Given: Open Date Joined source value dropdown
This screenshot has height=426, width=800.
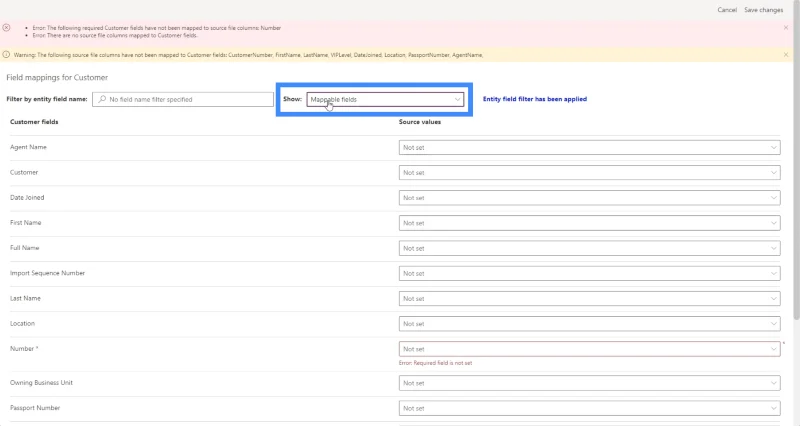Looking at the screenshot, I should coord(589,198).
